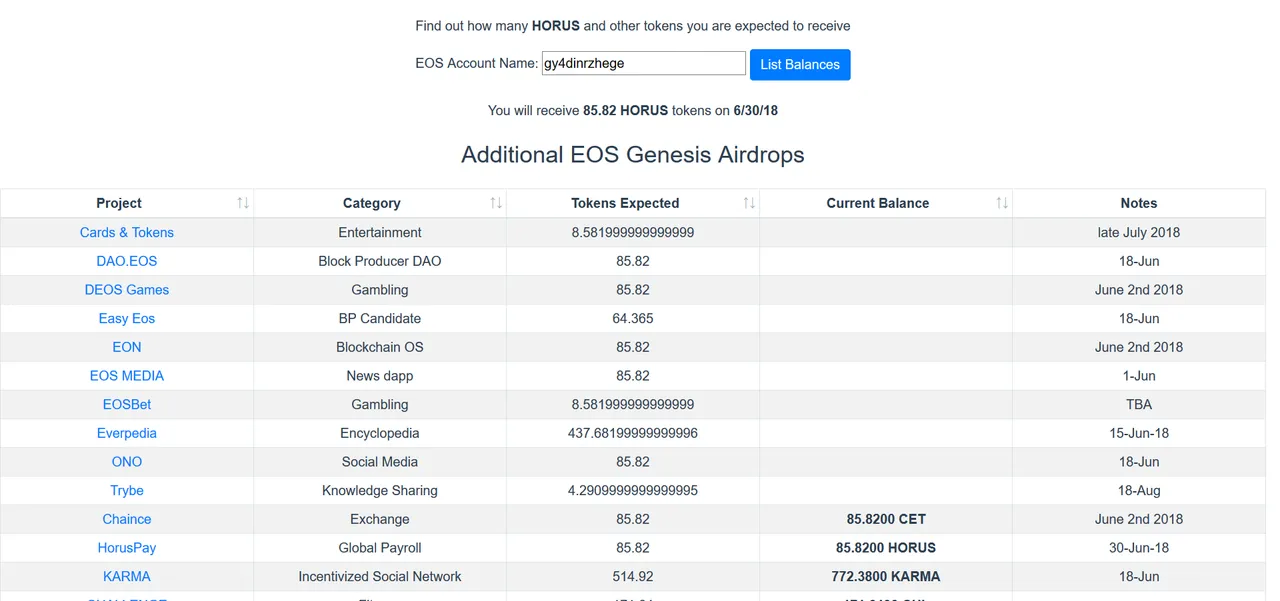Follow the Trybe link
This screenshot has height=601, width=1280.
click(x=127, y=490)
